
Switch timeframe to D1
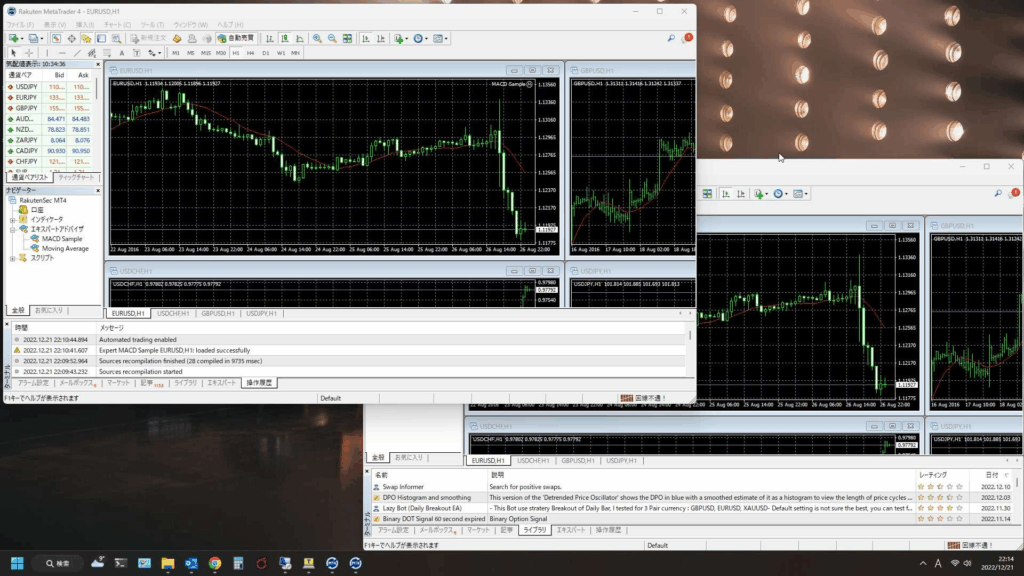point(266,53)
